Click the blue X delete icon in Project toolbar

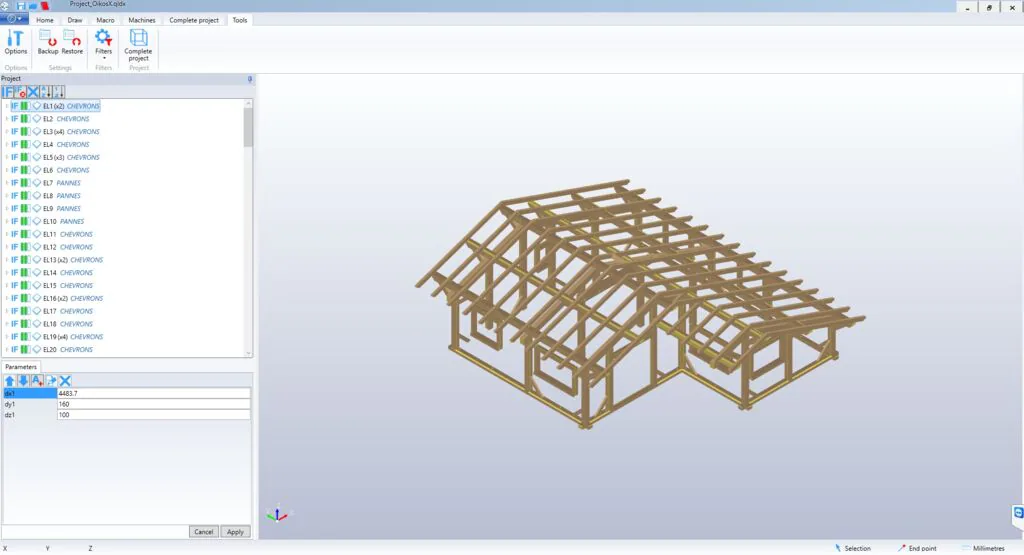[x=33, y=92]
